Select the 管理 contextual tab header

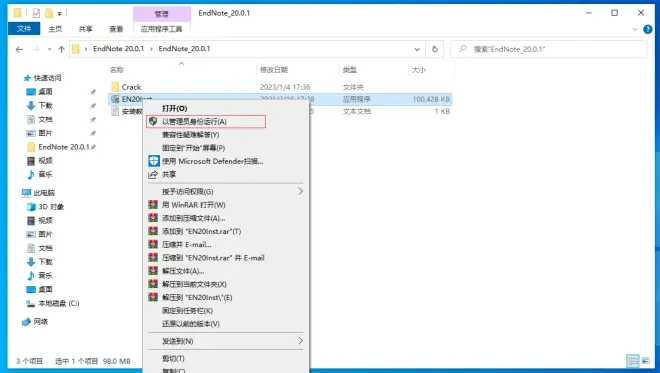162,14
